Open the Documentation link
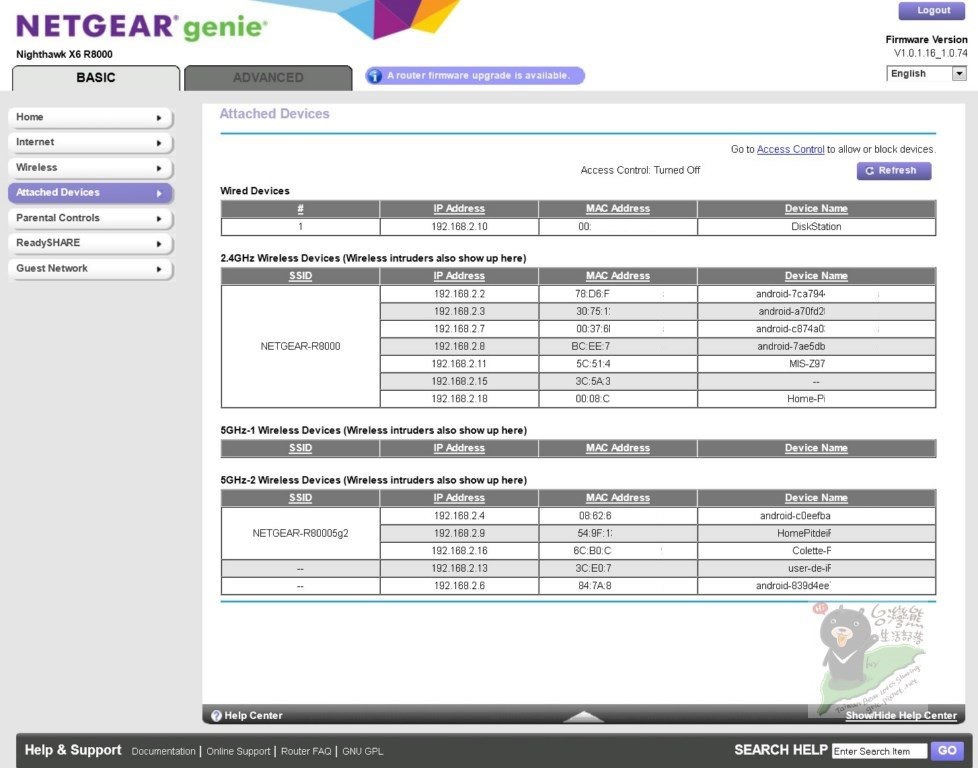 point(163,751)
